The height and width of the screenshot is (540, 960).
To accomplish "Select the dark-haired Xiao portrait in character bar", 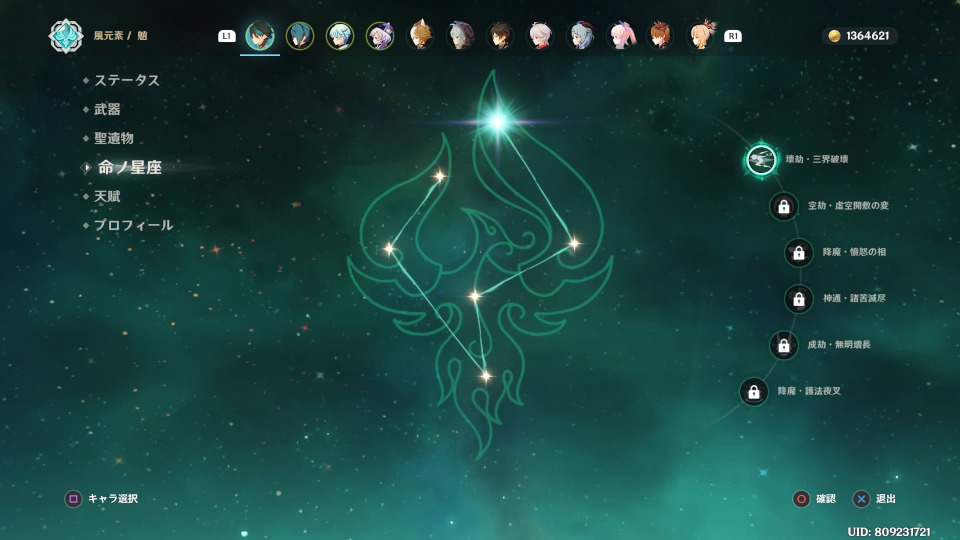I will click(260, 36).
